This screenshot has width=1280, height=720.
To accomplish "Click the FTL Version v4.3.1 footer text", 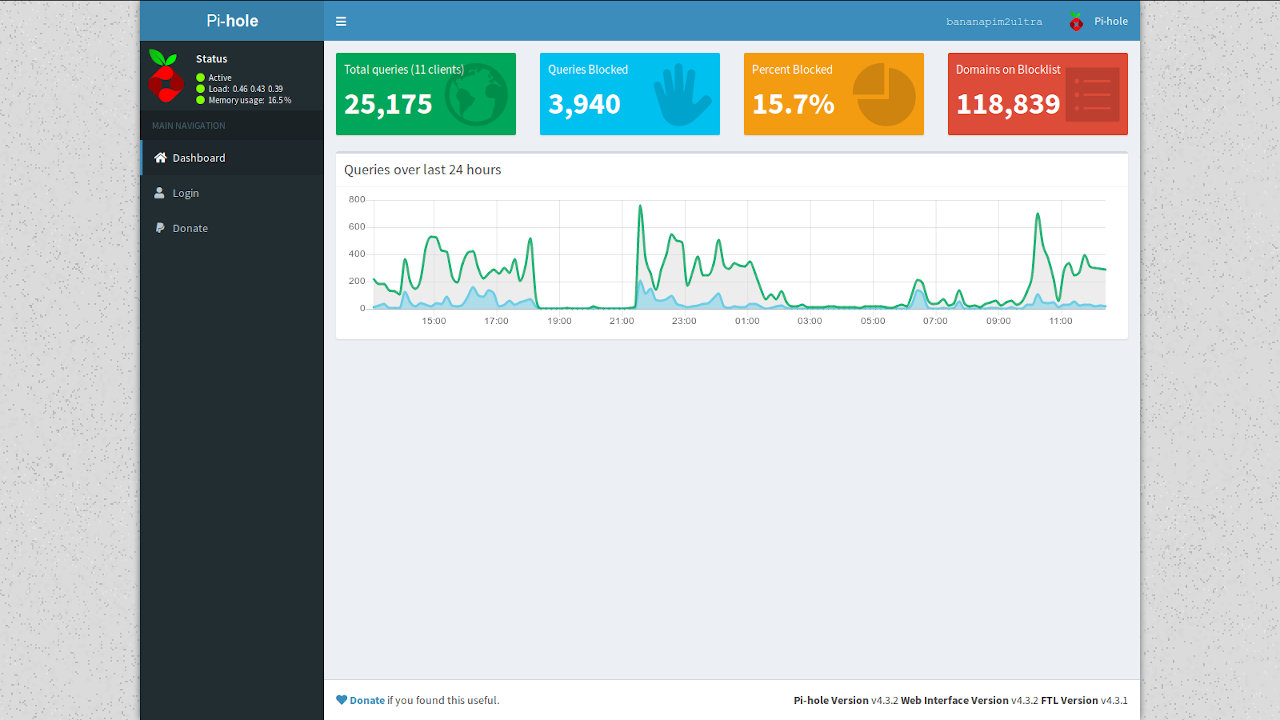I will [1084, 700].
